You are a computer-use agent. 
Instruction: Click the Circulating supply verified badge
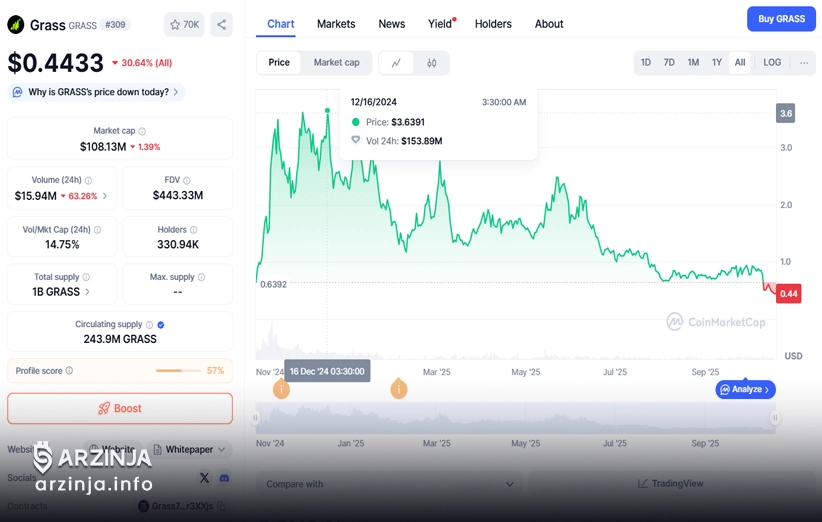[161, 325]
